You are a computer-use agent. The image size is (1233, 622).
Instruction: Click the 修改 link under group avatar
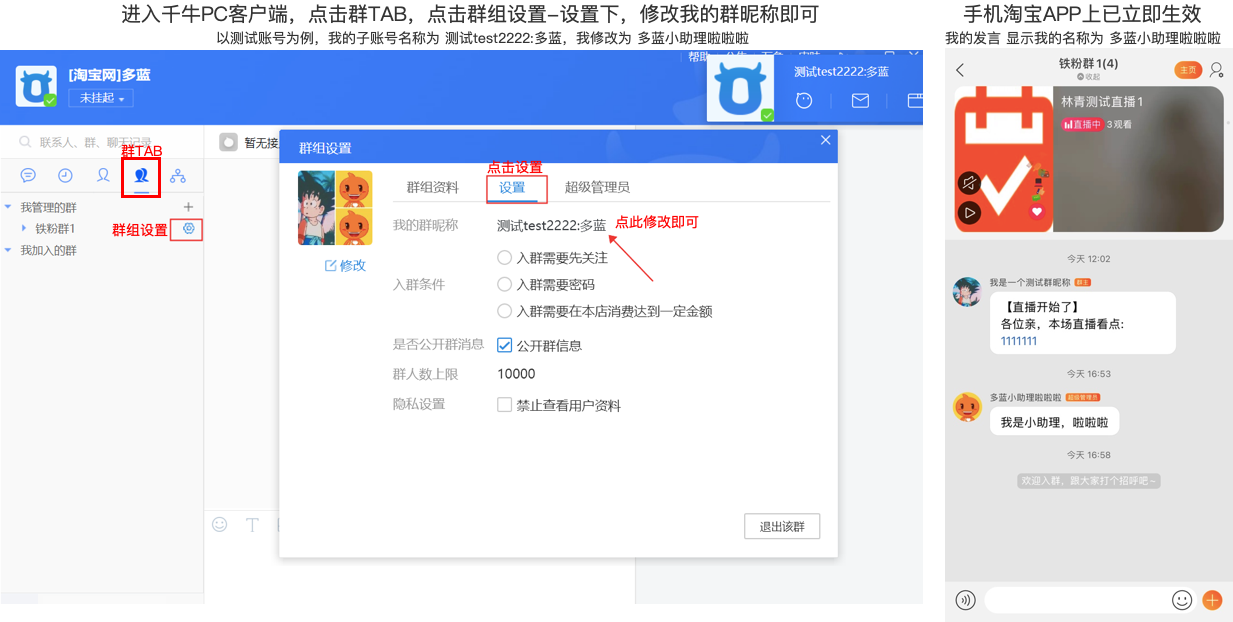[x=346, y=265]
